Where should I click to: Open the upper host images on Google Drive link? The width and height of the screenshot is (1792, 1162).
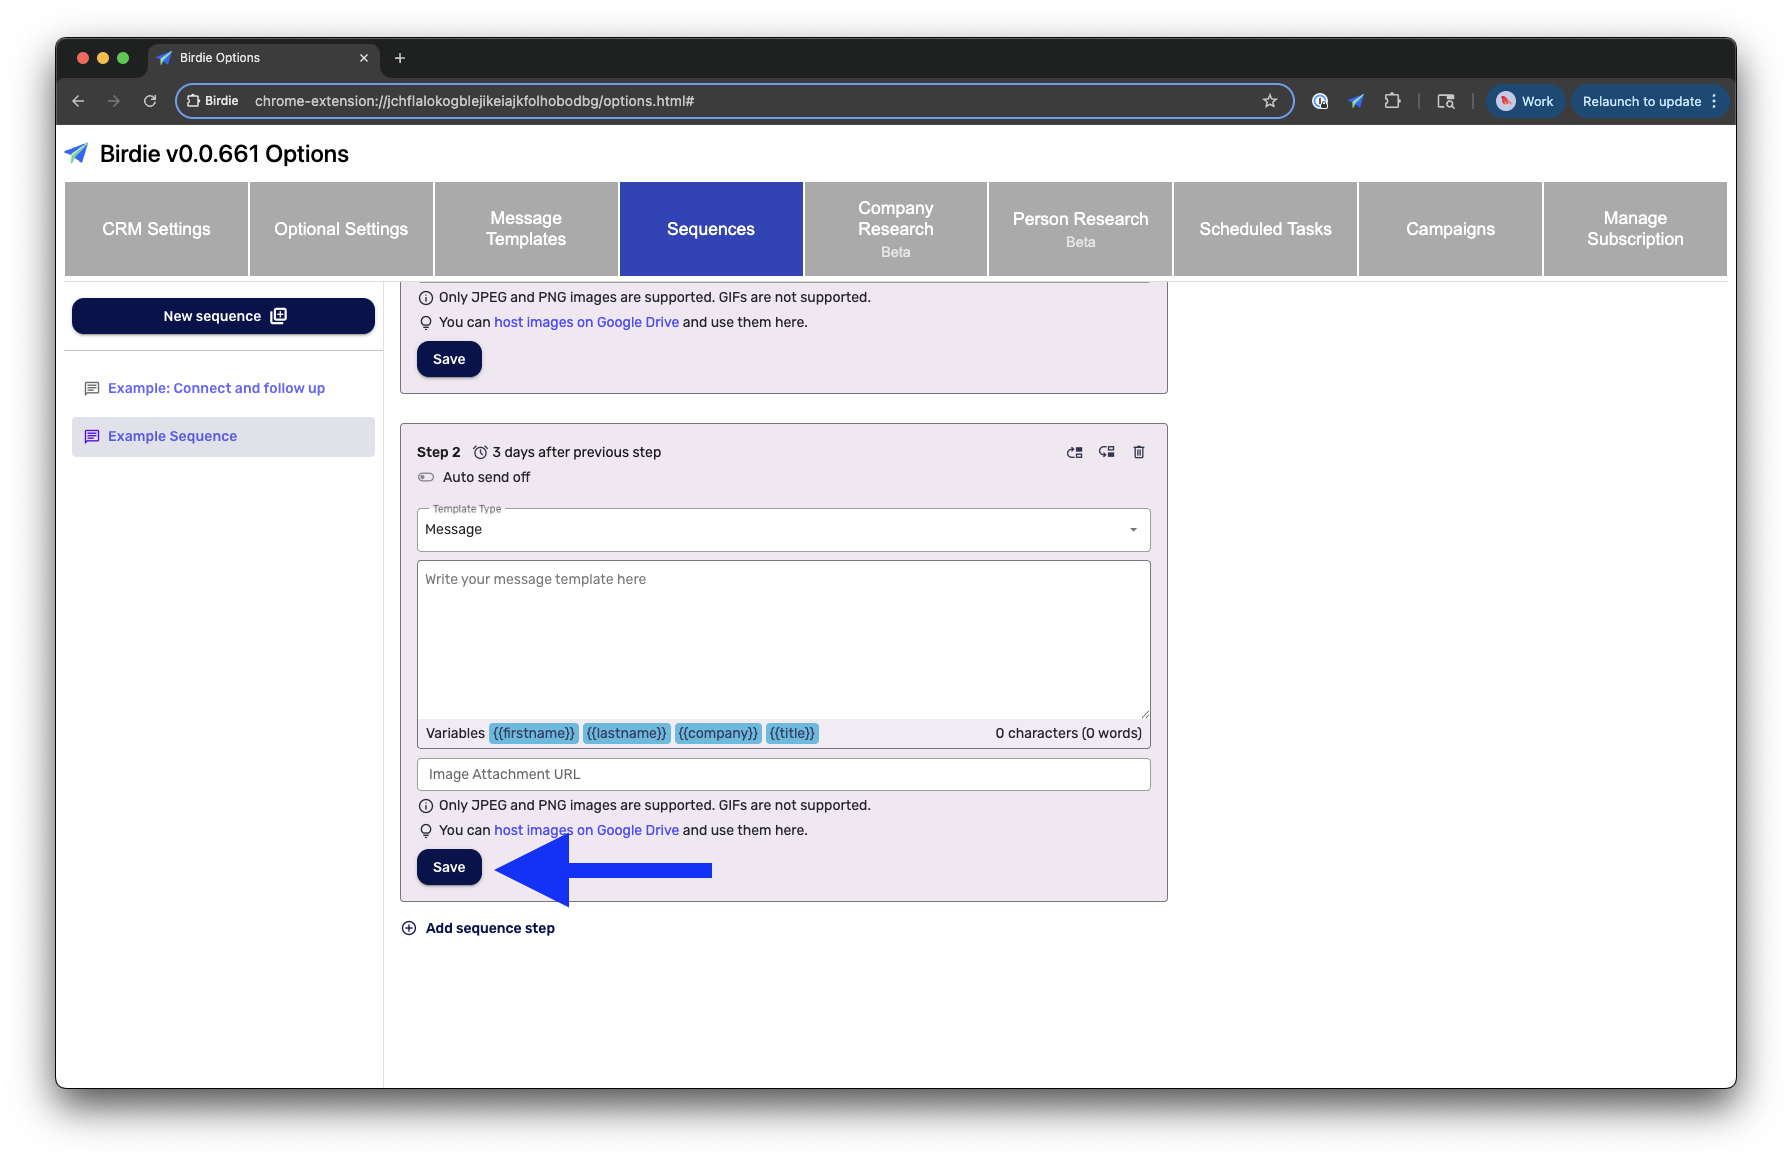click(x=586, y=322)
